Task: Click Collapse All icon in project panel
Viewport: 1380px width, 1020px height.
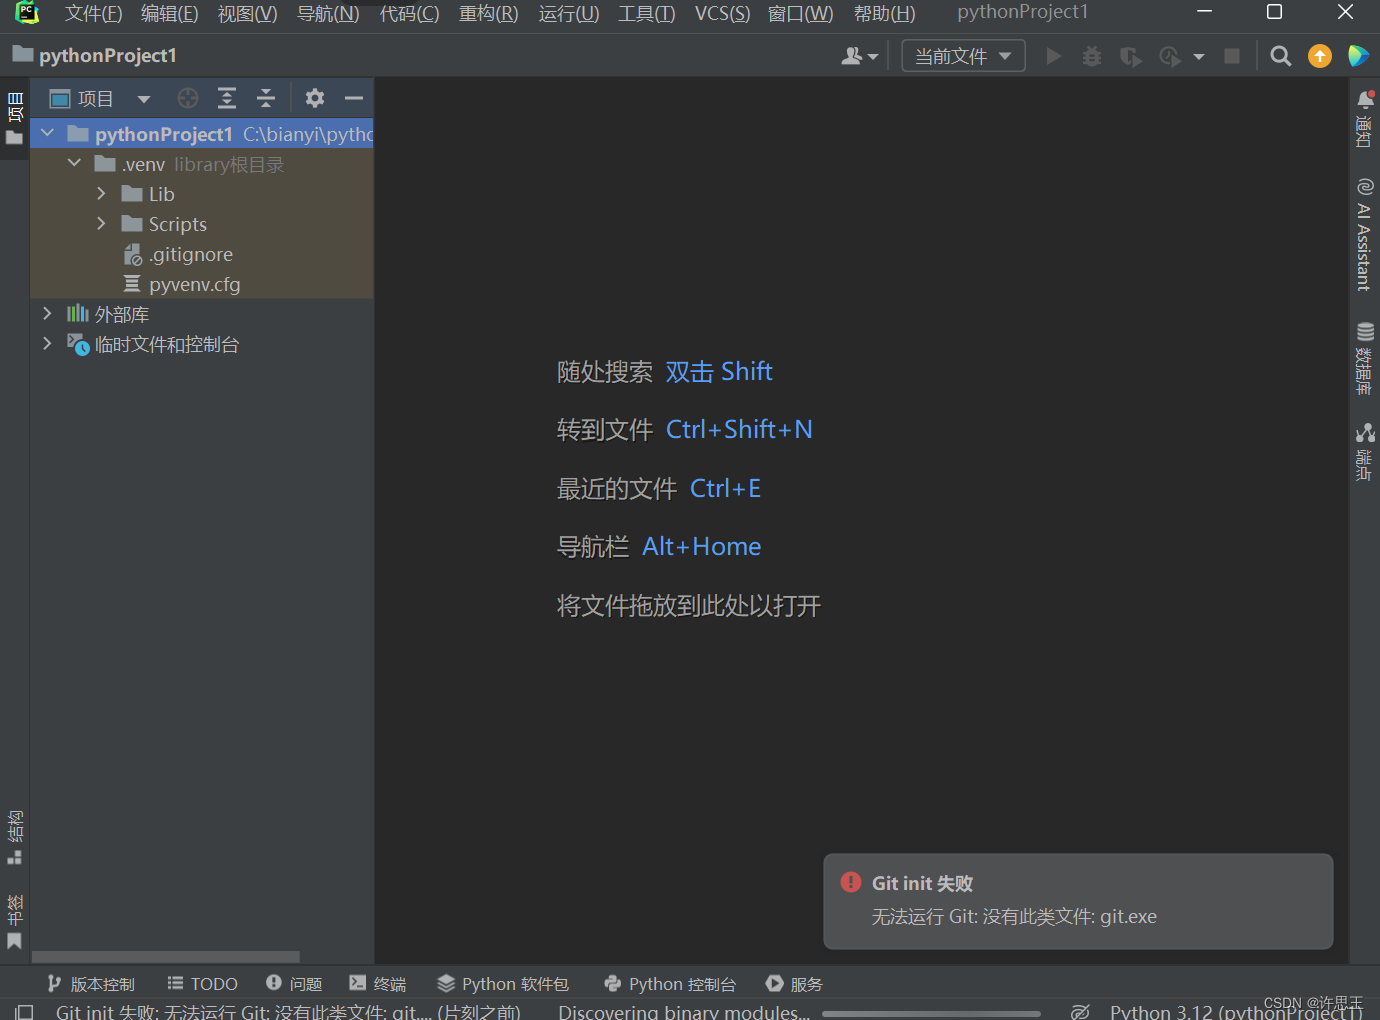Action: pyautogui.click(x=265, y=98)
